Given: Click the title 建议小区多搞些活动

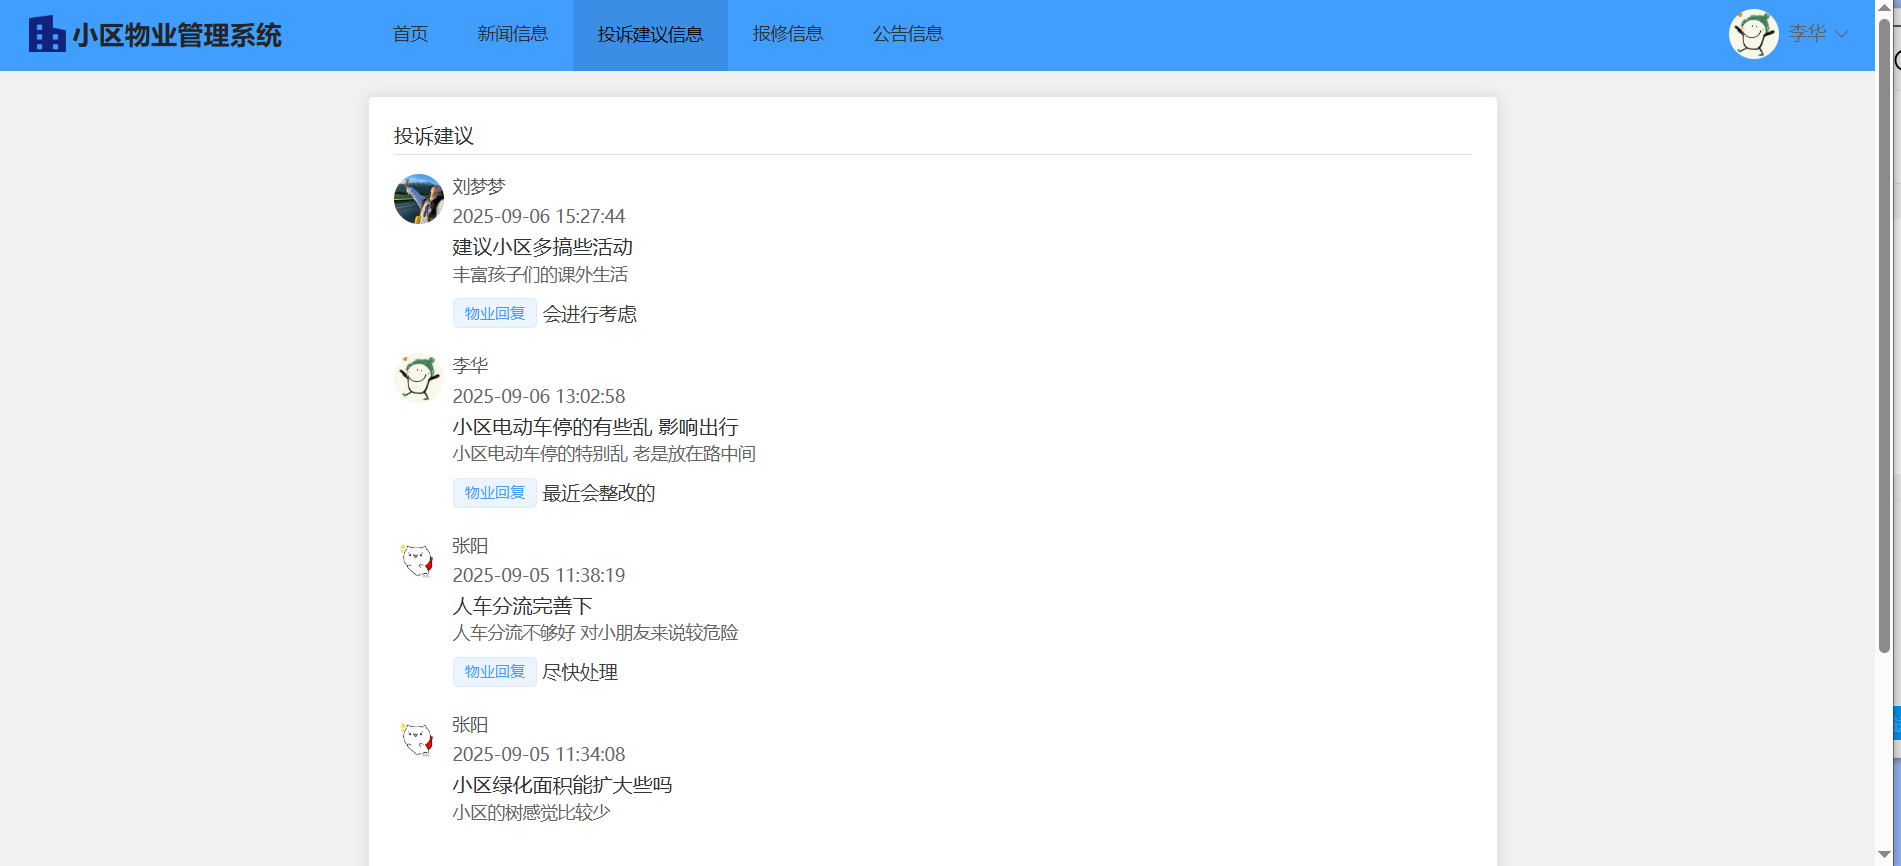Looking at the screenshot, I should pos(543,247).
